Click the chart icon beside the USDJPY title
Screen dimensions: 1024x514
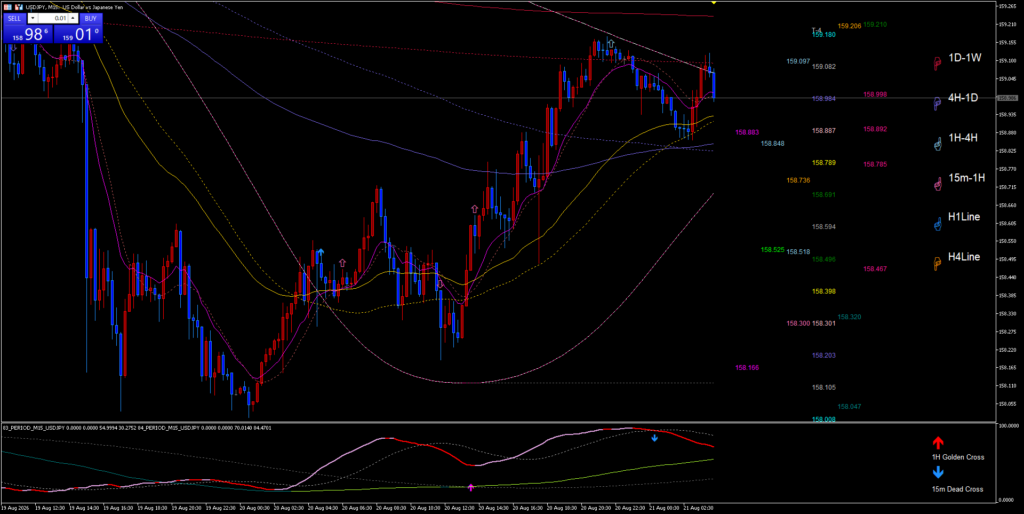tap(19, 7)
